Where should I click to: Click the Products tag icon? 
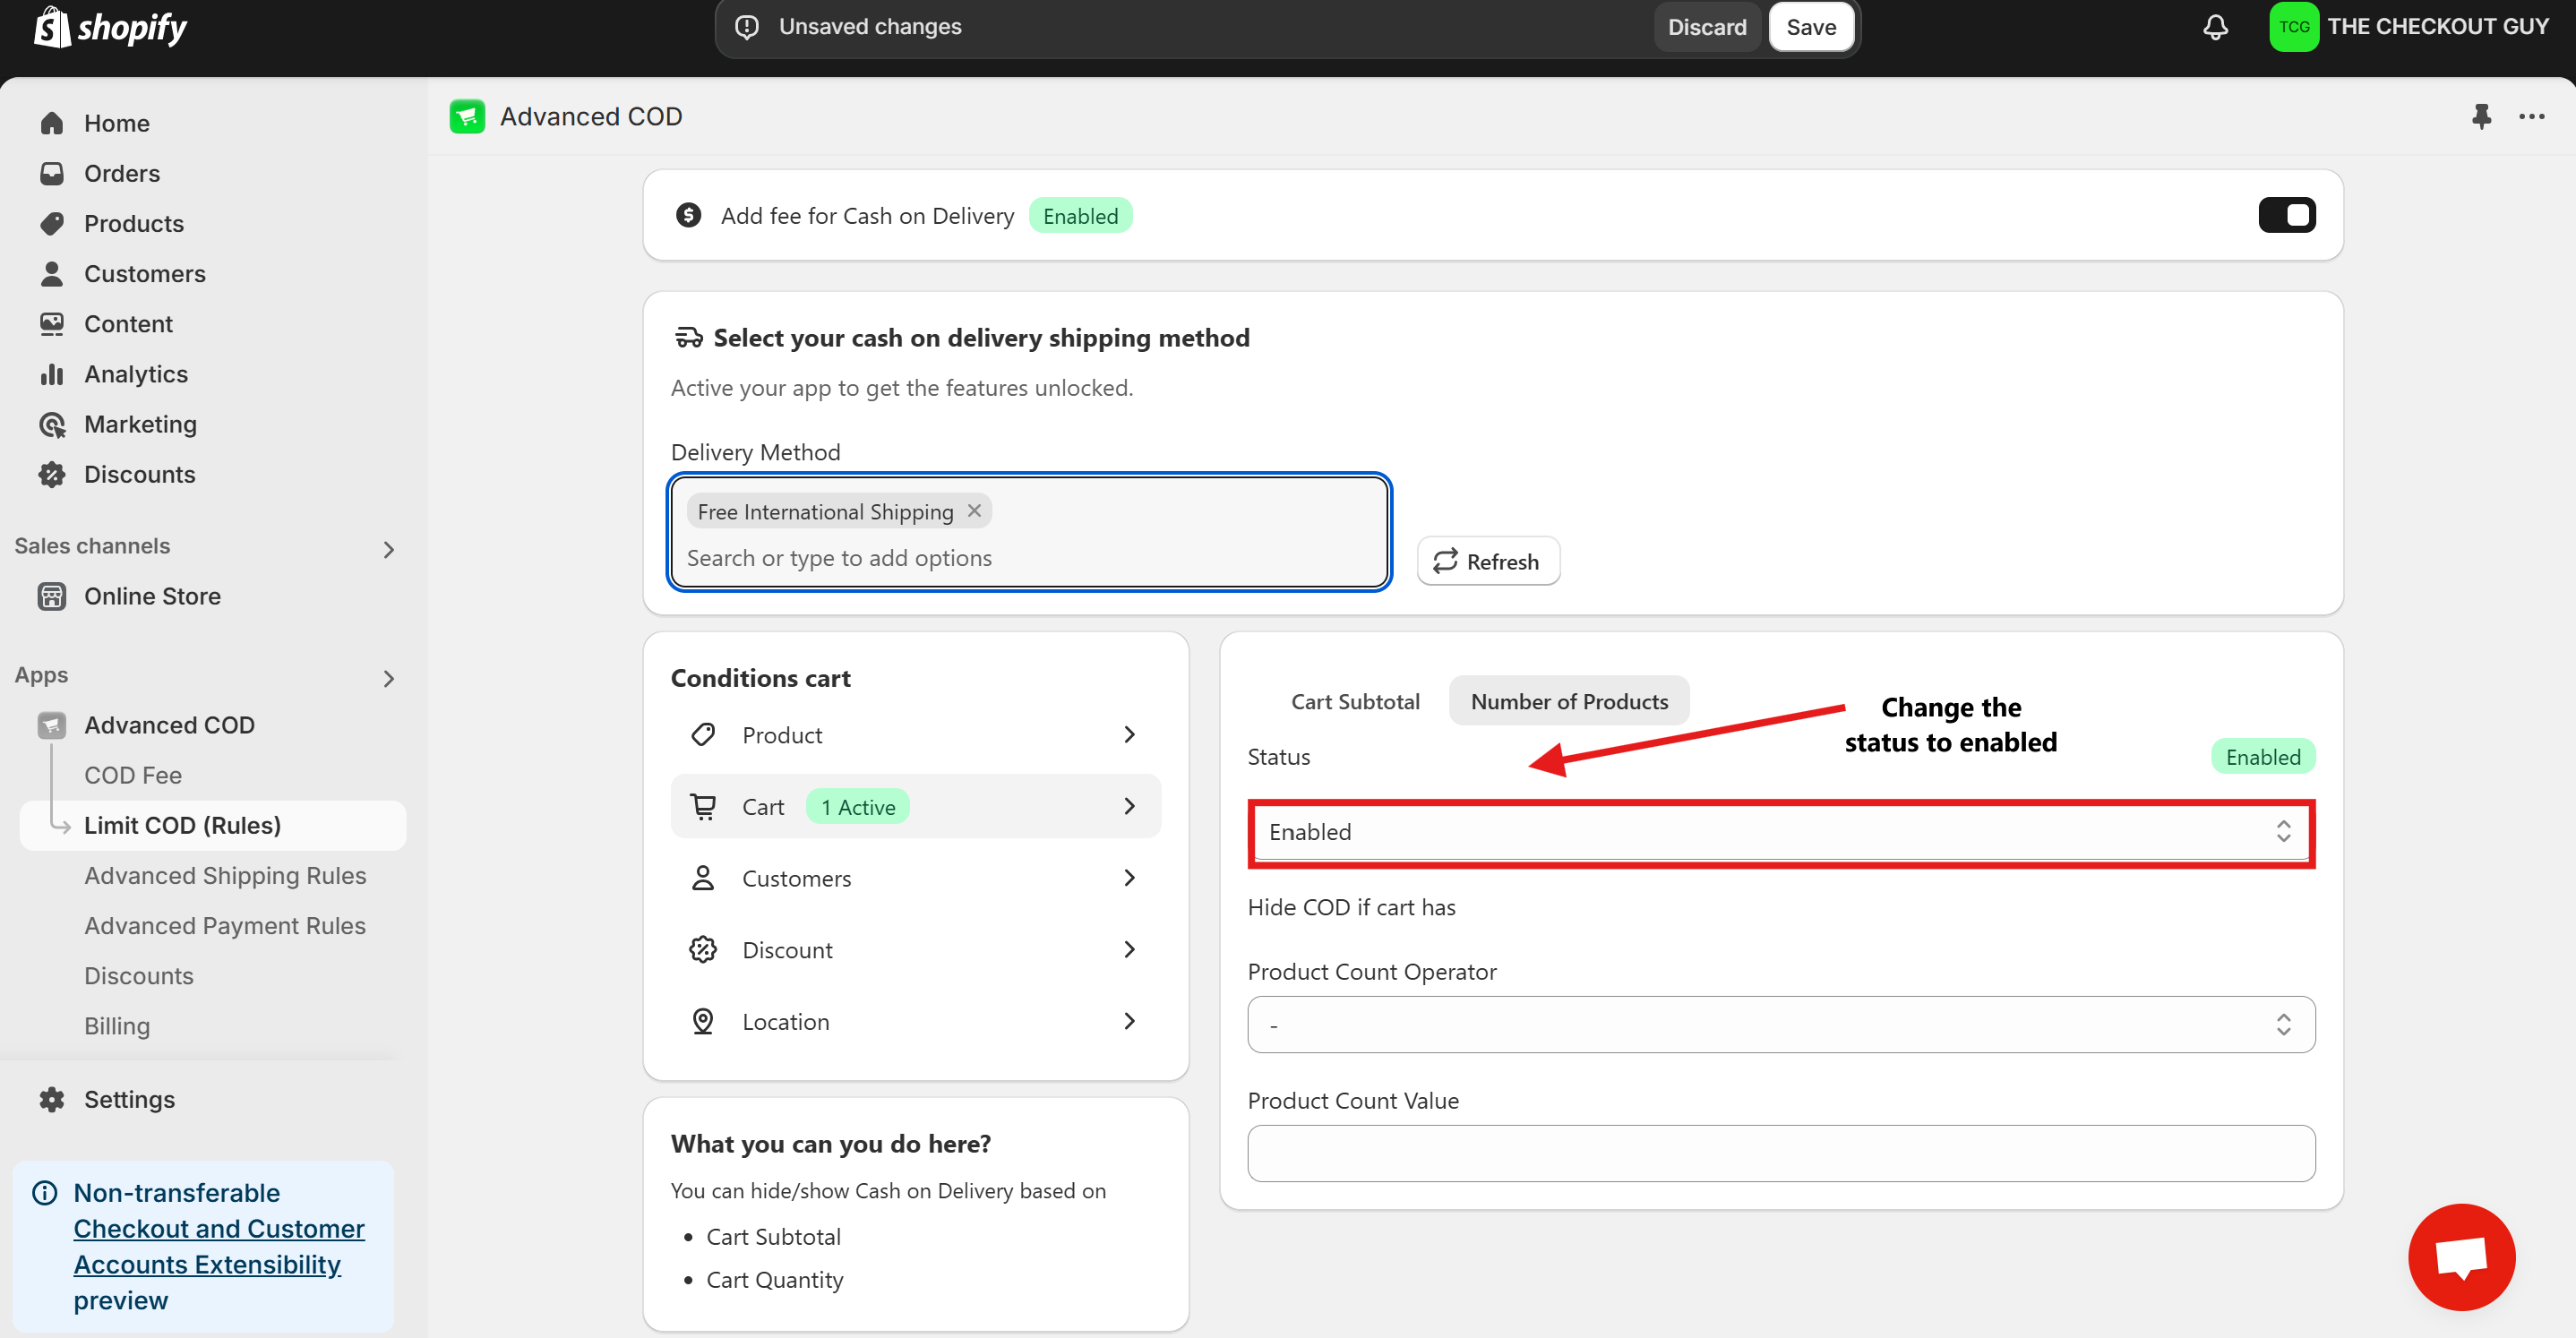(x=52, y=223)
